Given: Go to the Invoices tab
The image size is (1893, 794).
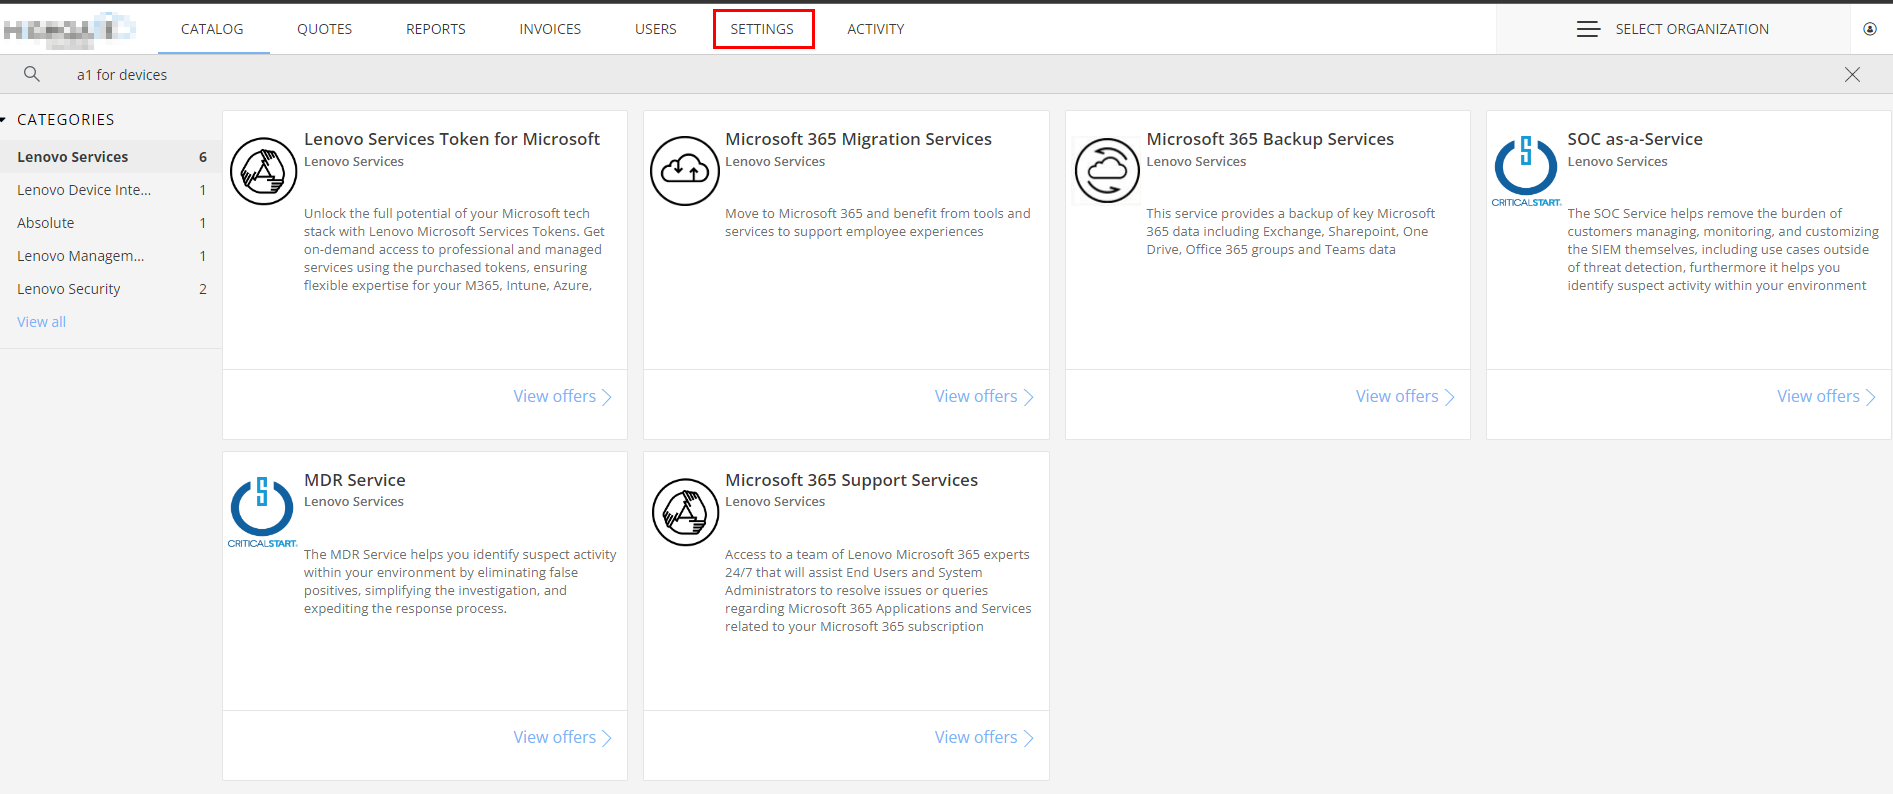Looking at the screenshot, I should [550, 29].
